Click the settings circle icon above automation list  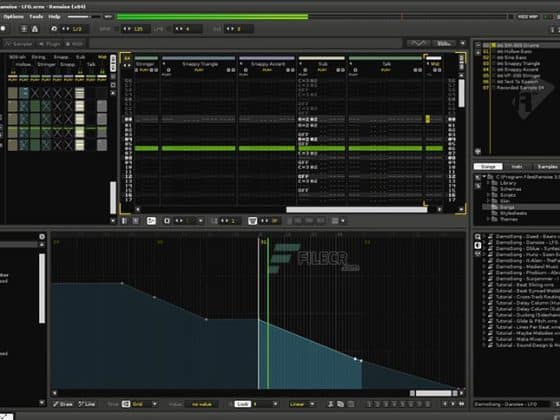tap(42, 236)
